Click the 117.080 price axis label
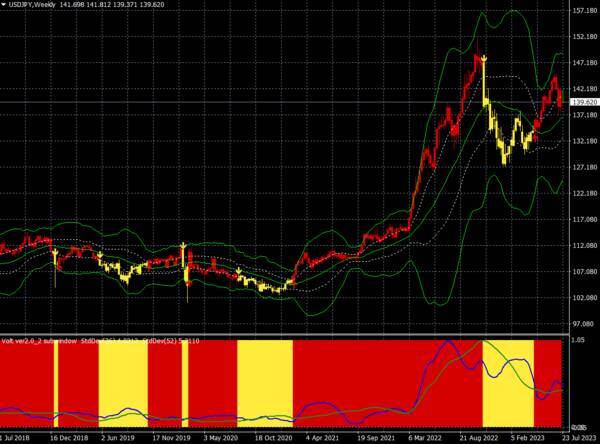The image size is (600, 444). [585, 219]
